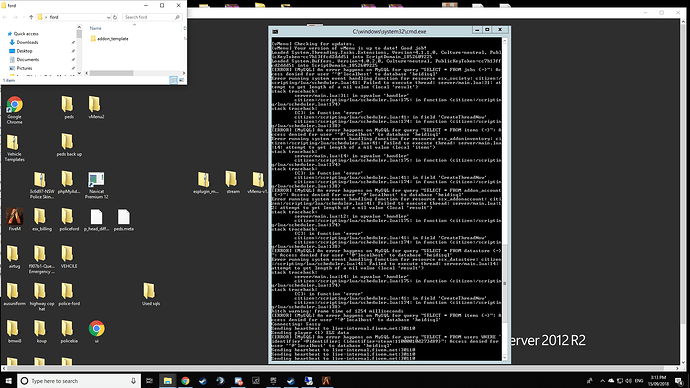690x388 pixels.
Task: Select Navicat Premium 12 shortcut icon
Action: pyautogui.click(x=96, y=185)
